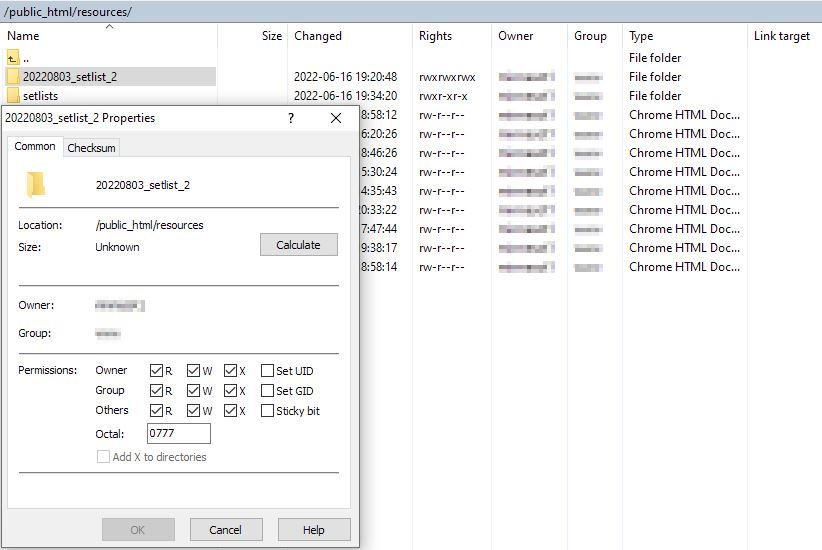Close the Properties dialog with X

(336, 118)
